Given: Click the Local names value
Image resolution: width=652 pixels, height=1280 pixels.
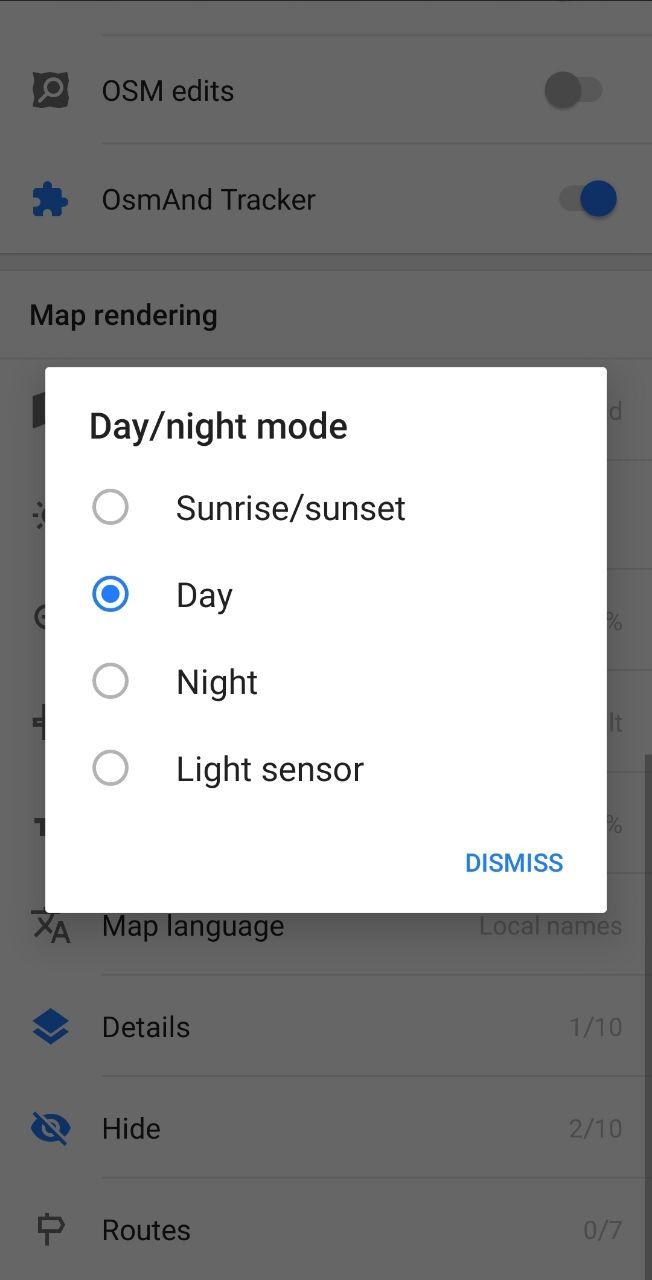Looking at the screenshot, I should pyautogui.click(x=550, y=927).
